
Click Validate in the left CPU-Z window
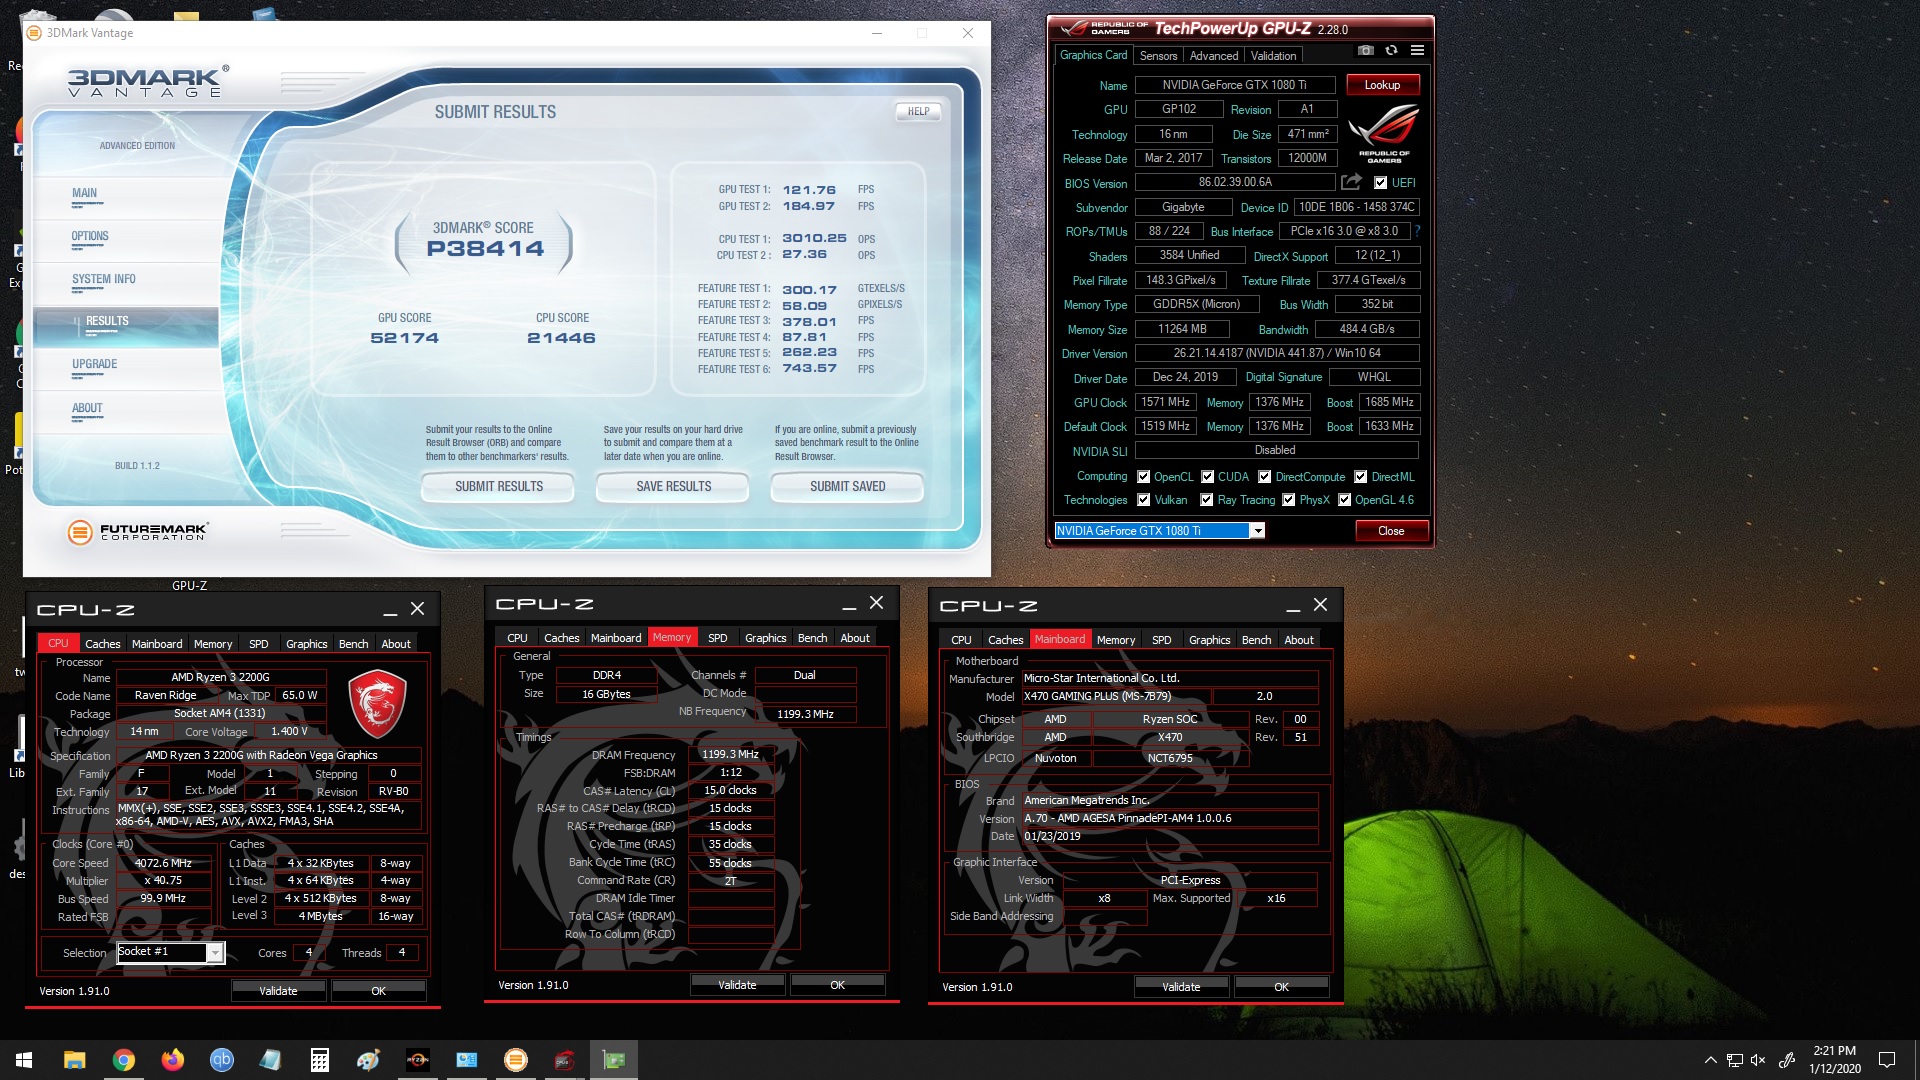coord(278,991)
